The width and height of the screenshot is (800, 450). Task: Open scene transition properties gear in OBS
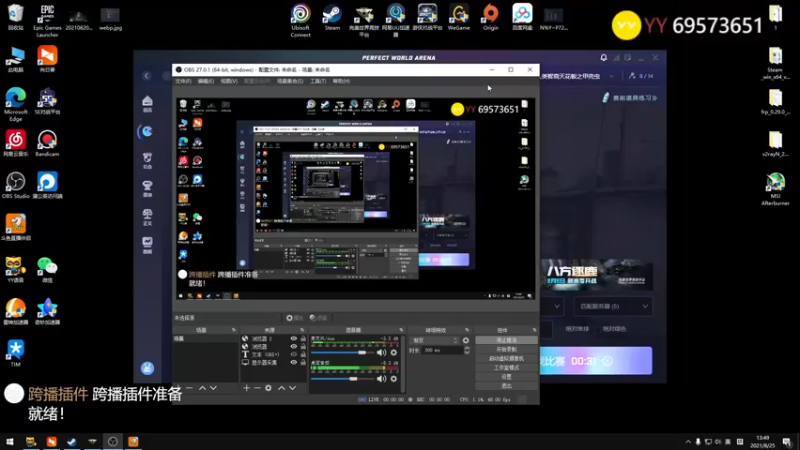pyautogui.click(x=466, y=340)
